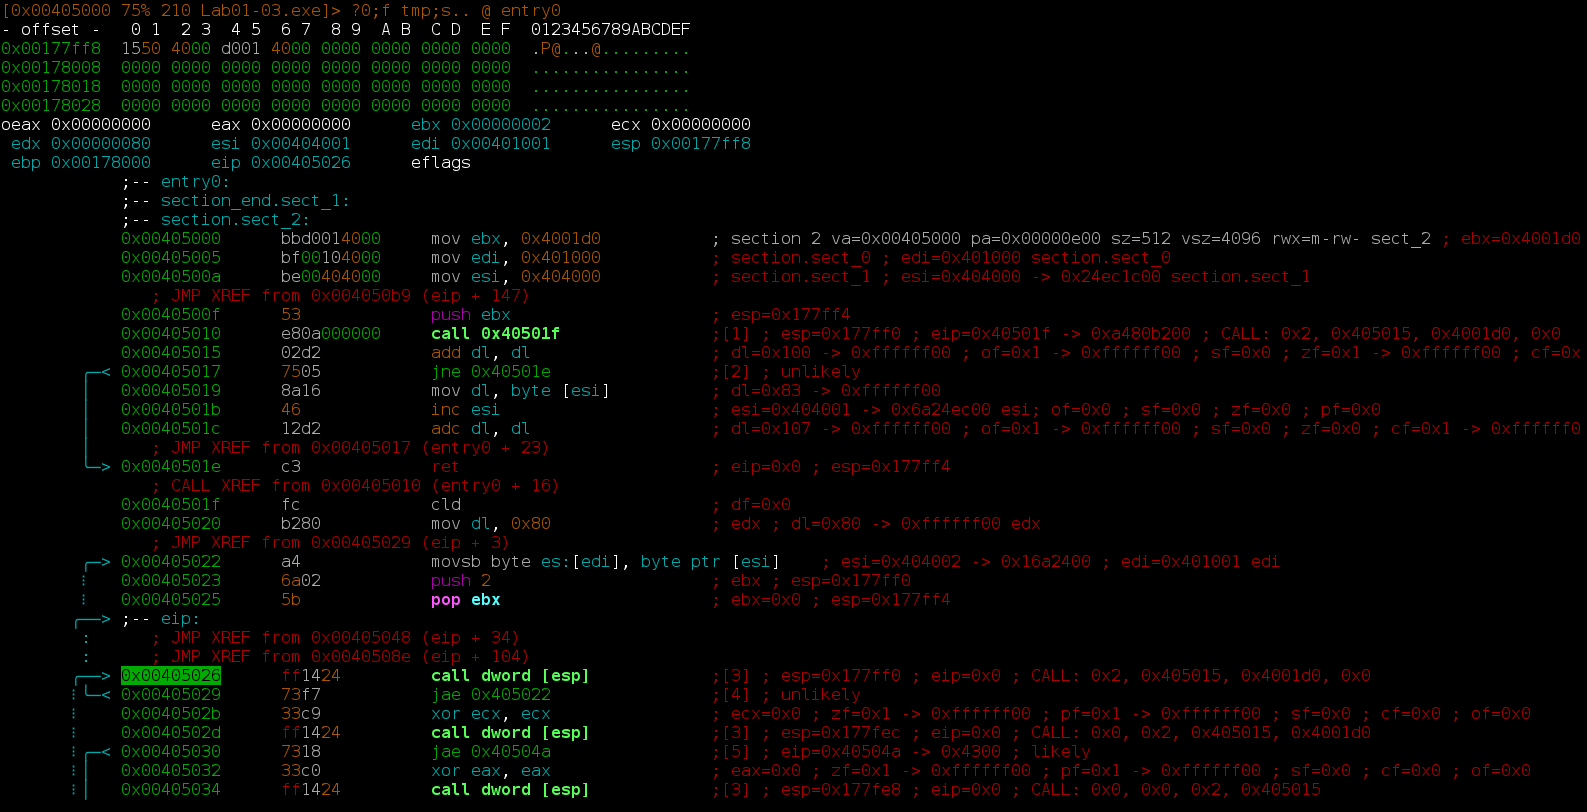Click the '[2] ; unlikely' comment

pyautogui.click(x=786, y=371)
